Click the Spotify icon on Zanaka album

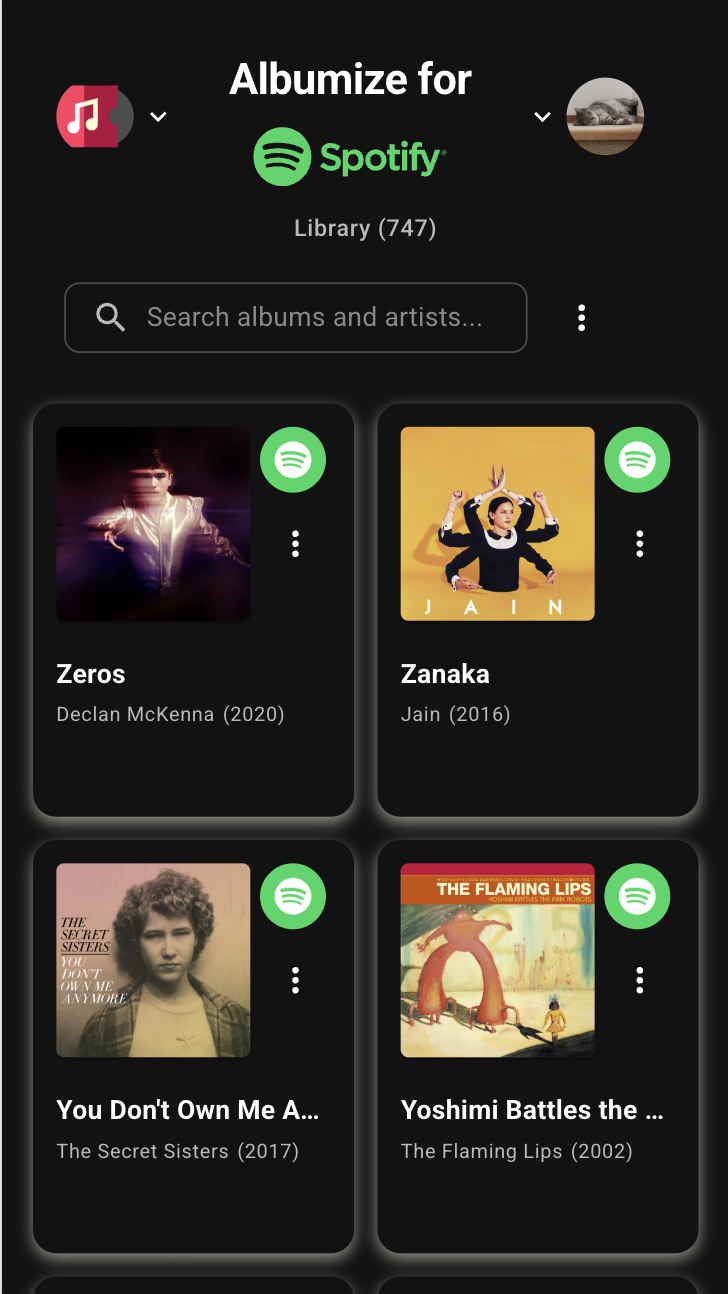[637, 460]
